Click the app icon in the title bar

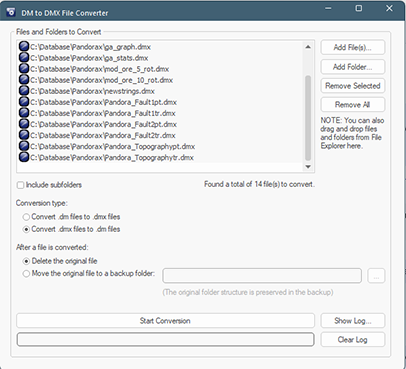point(11,12)
